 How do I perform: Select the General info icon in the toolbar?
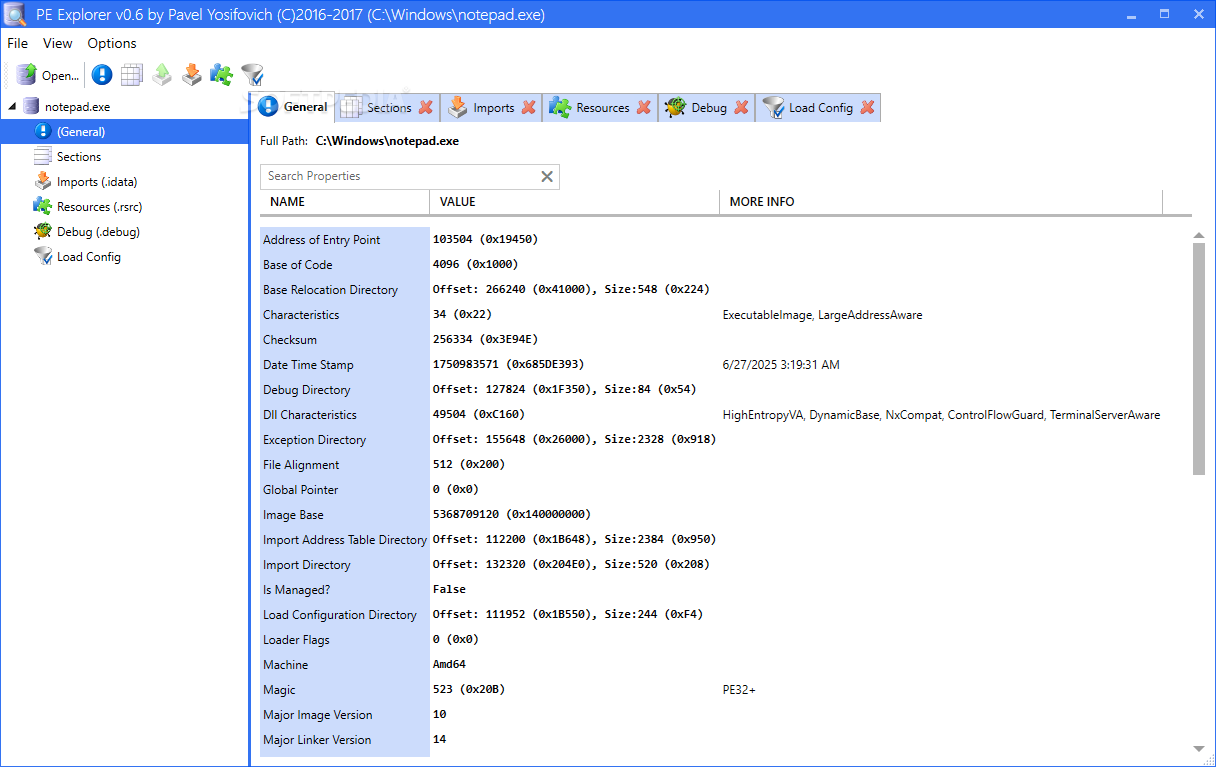tap(101, 75)
